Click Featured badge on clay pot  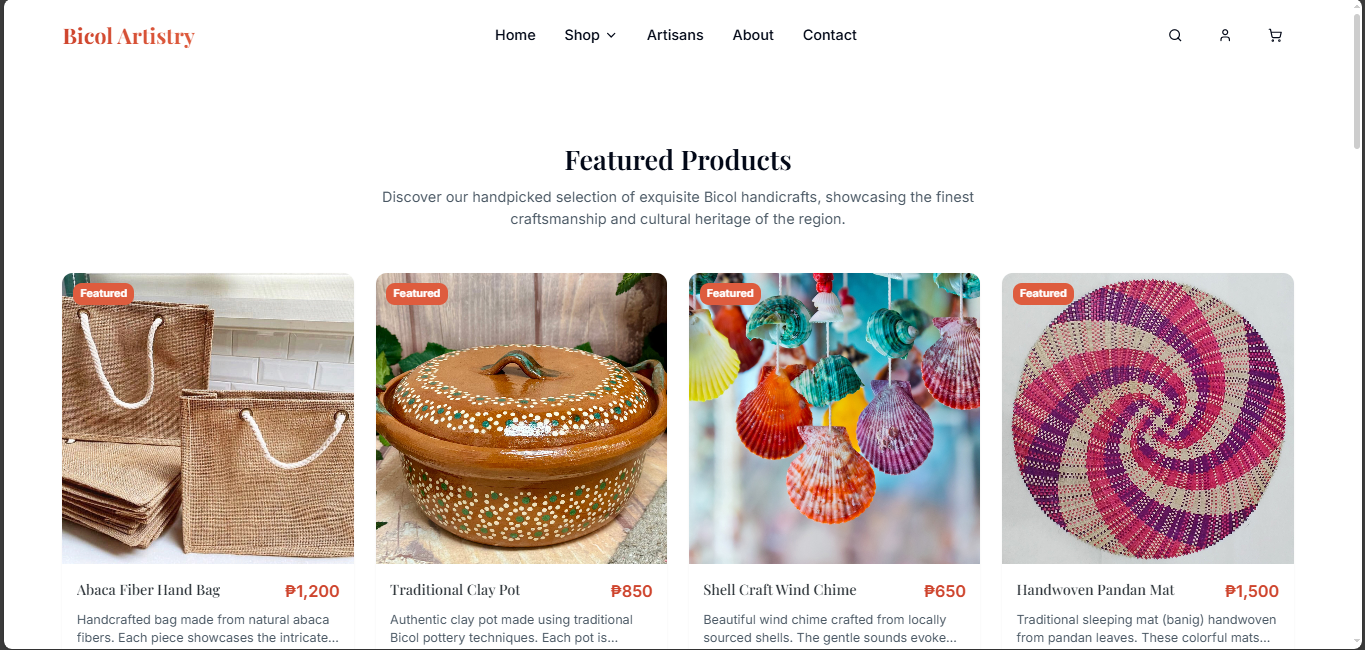point(417,293)
